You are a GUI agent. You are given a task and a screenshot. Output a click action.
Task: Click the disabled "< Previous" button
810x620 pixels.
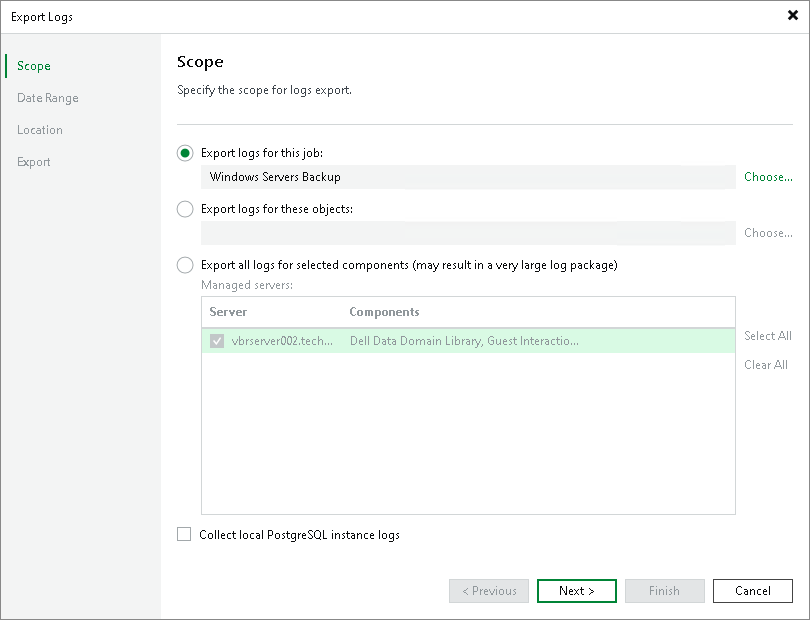coord(488,590)
